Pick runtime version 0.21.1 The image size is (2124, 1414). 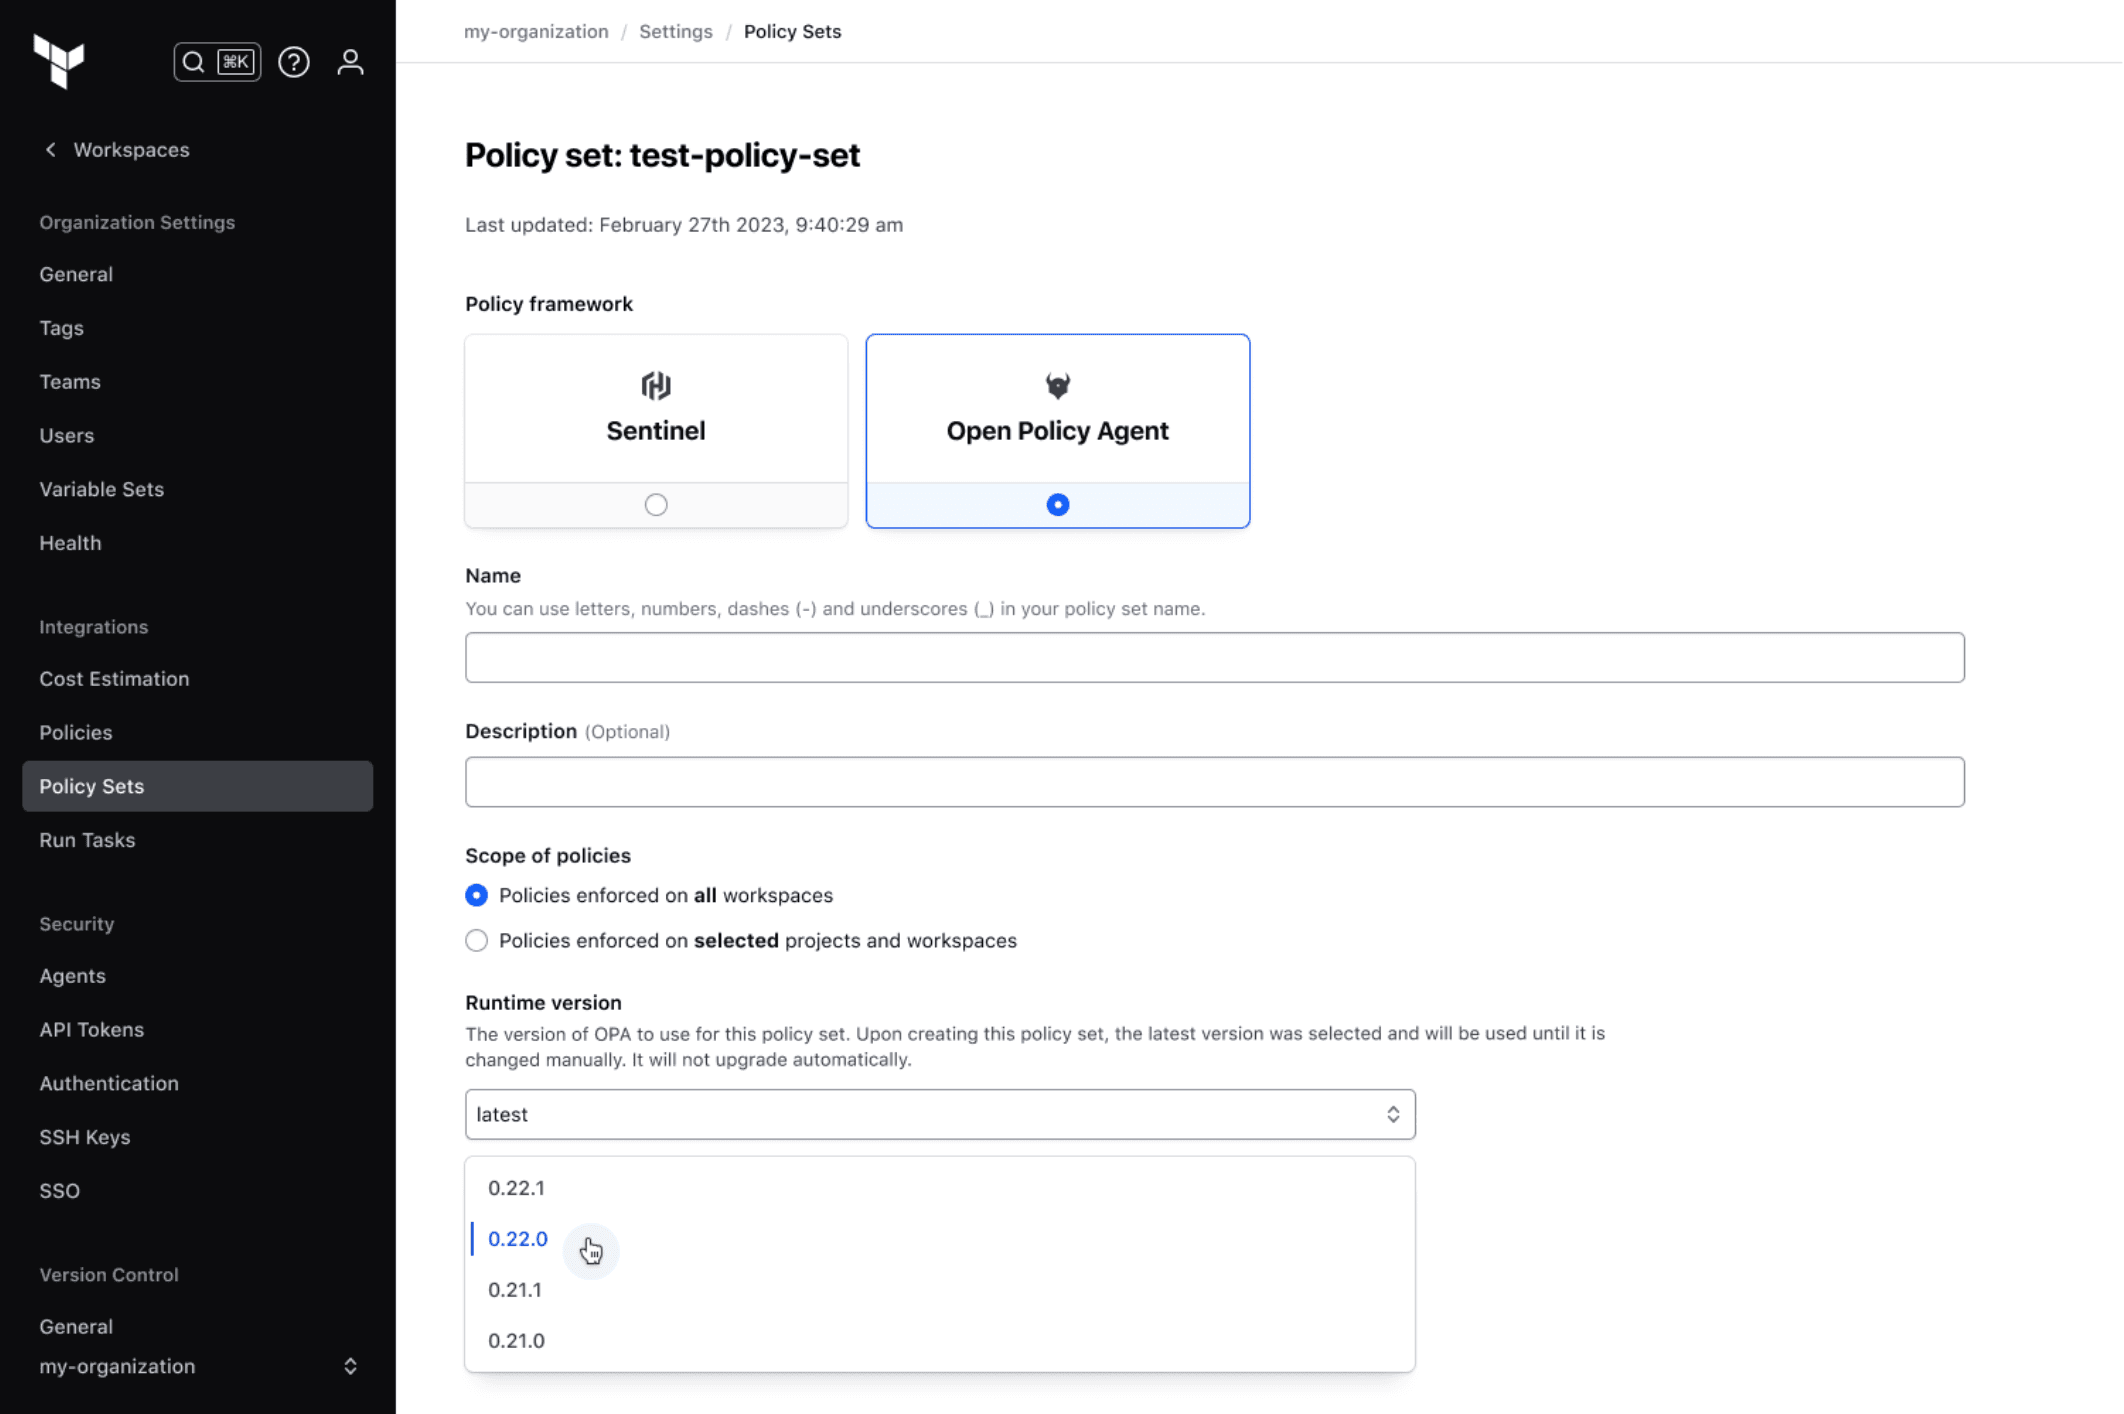click(x=515, y=1290)
